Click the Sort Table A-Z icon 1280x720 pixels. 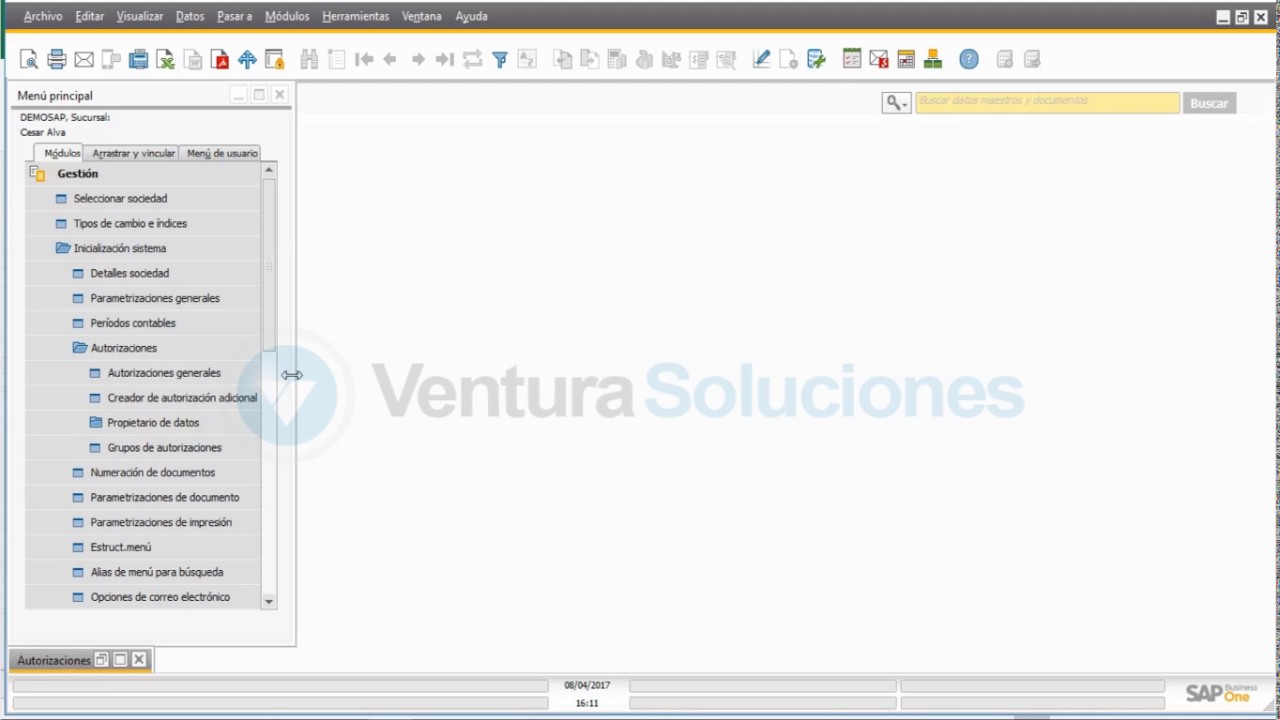(527, 60)
